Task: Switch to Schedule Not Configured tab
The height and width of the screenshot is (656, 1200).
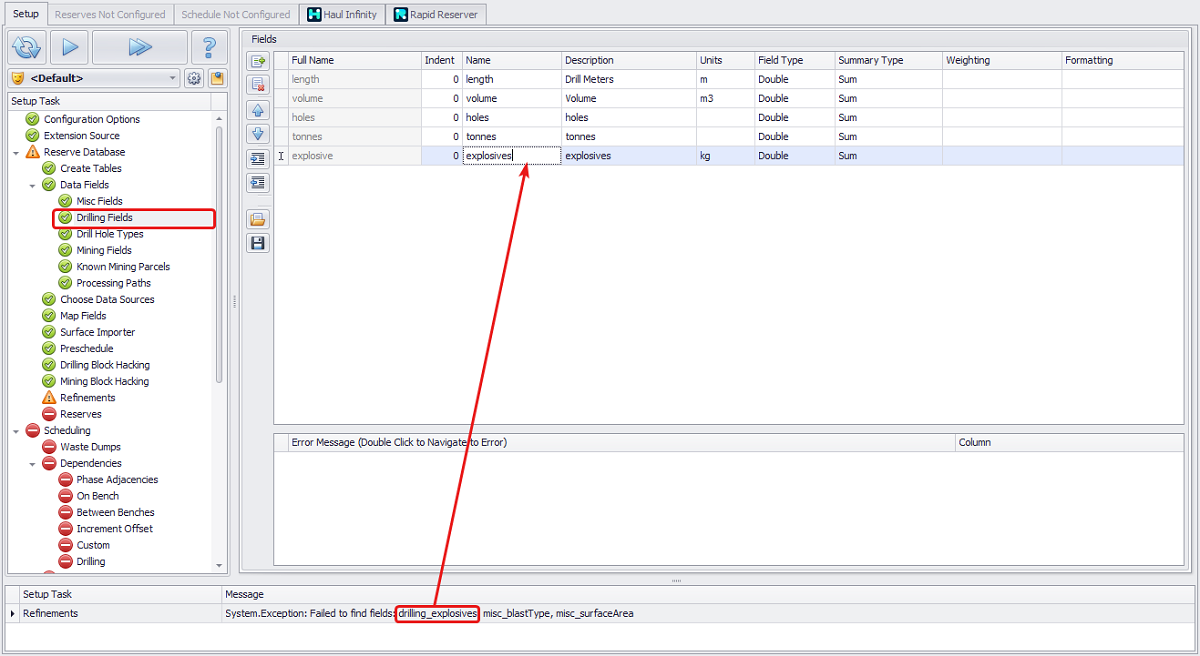Action: pos(236,15)
